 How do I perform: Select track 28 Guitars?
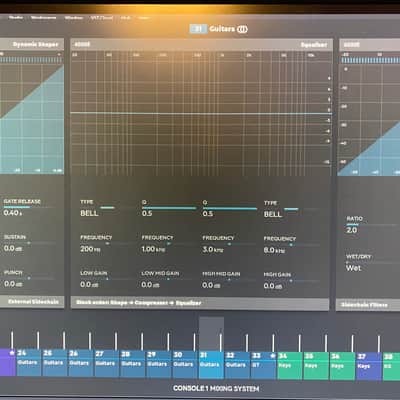[x=132, y=364]
